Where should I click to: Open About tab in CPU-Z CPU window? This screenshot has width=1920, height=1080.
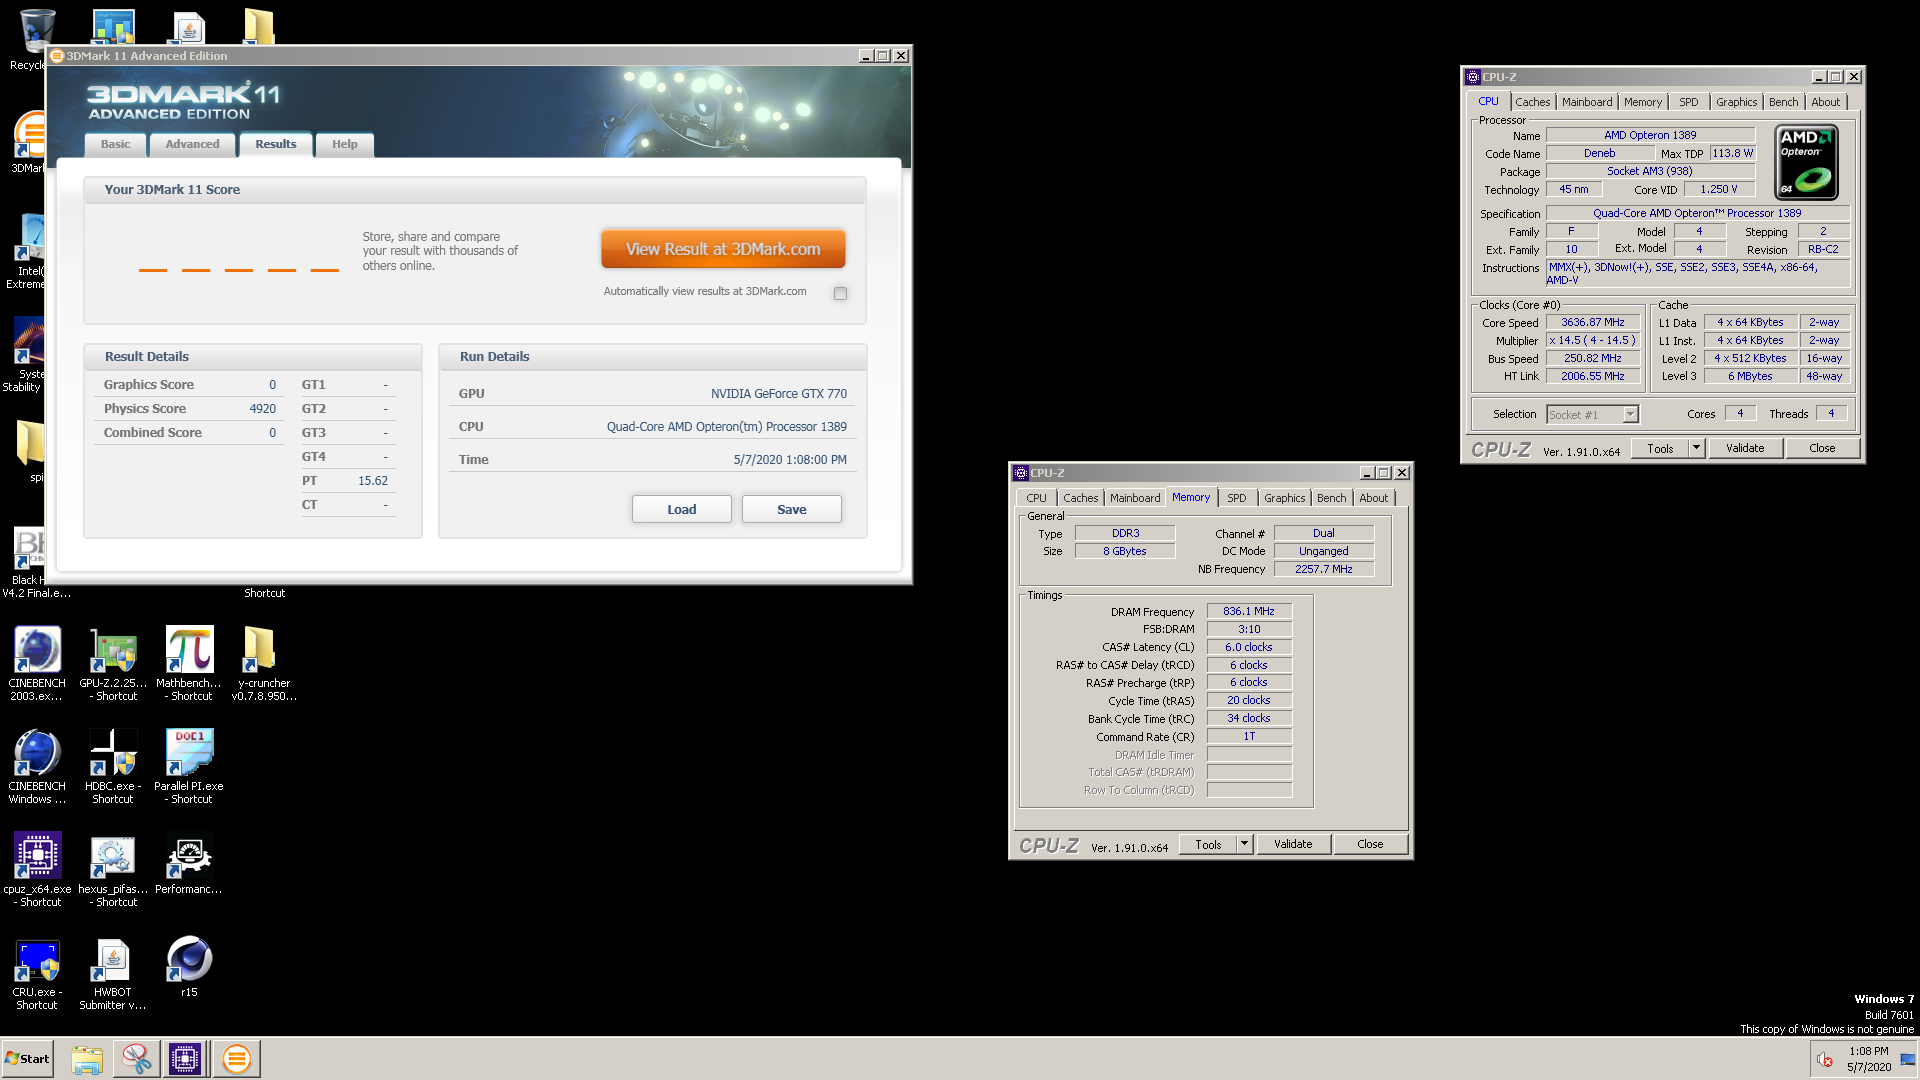(x=1826, y=102)
